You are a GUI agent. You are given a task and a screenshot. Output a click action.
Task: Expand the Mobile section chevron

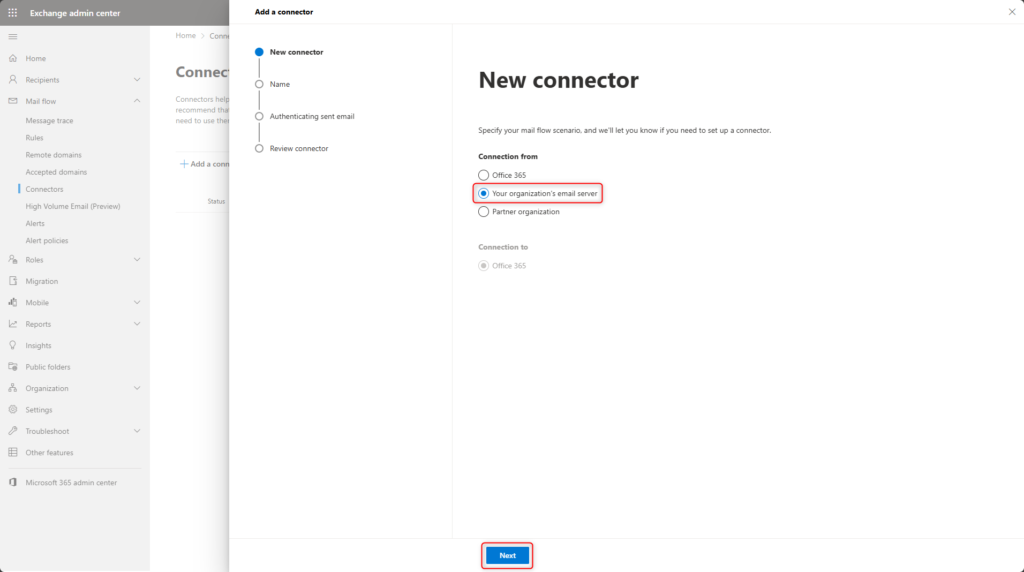coord(137,303)
